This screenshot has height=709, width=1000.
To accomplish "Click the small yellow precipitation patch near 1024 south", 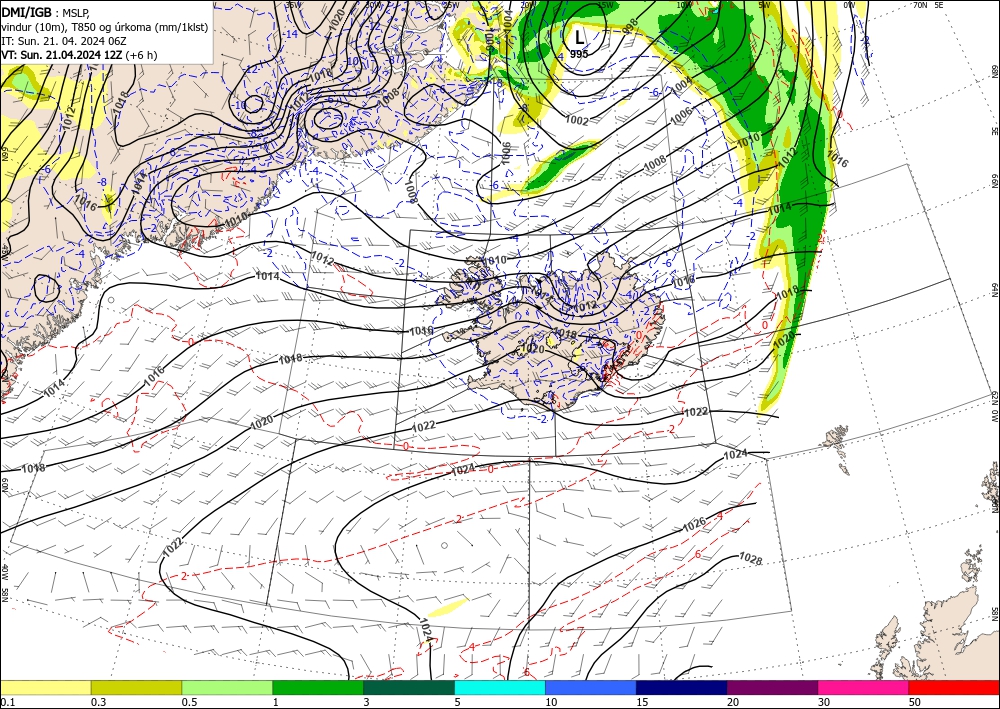I will pos(447,607).
